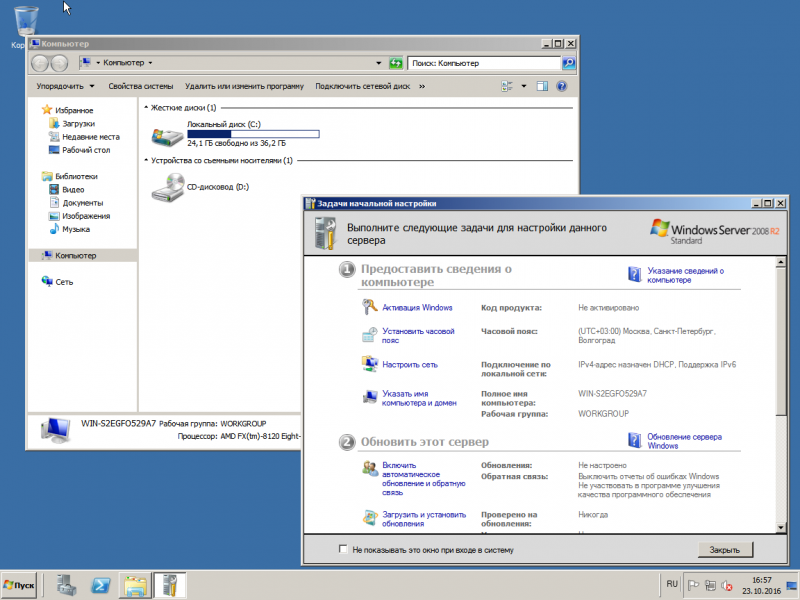The width and height of the screenshot is (800, 600).
Task: Open the network tray icon
Action: click(710, 585)
